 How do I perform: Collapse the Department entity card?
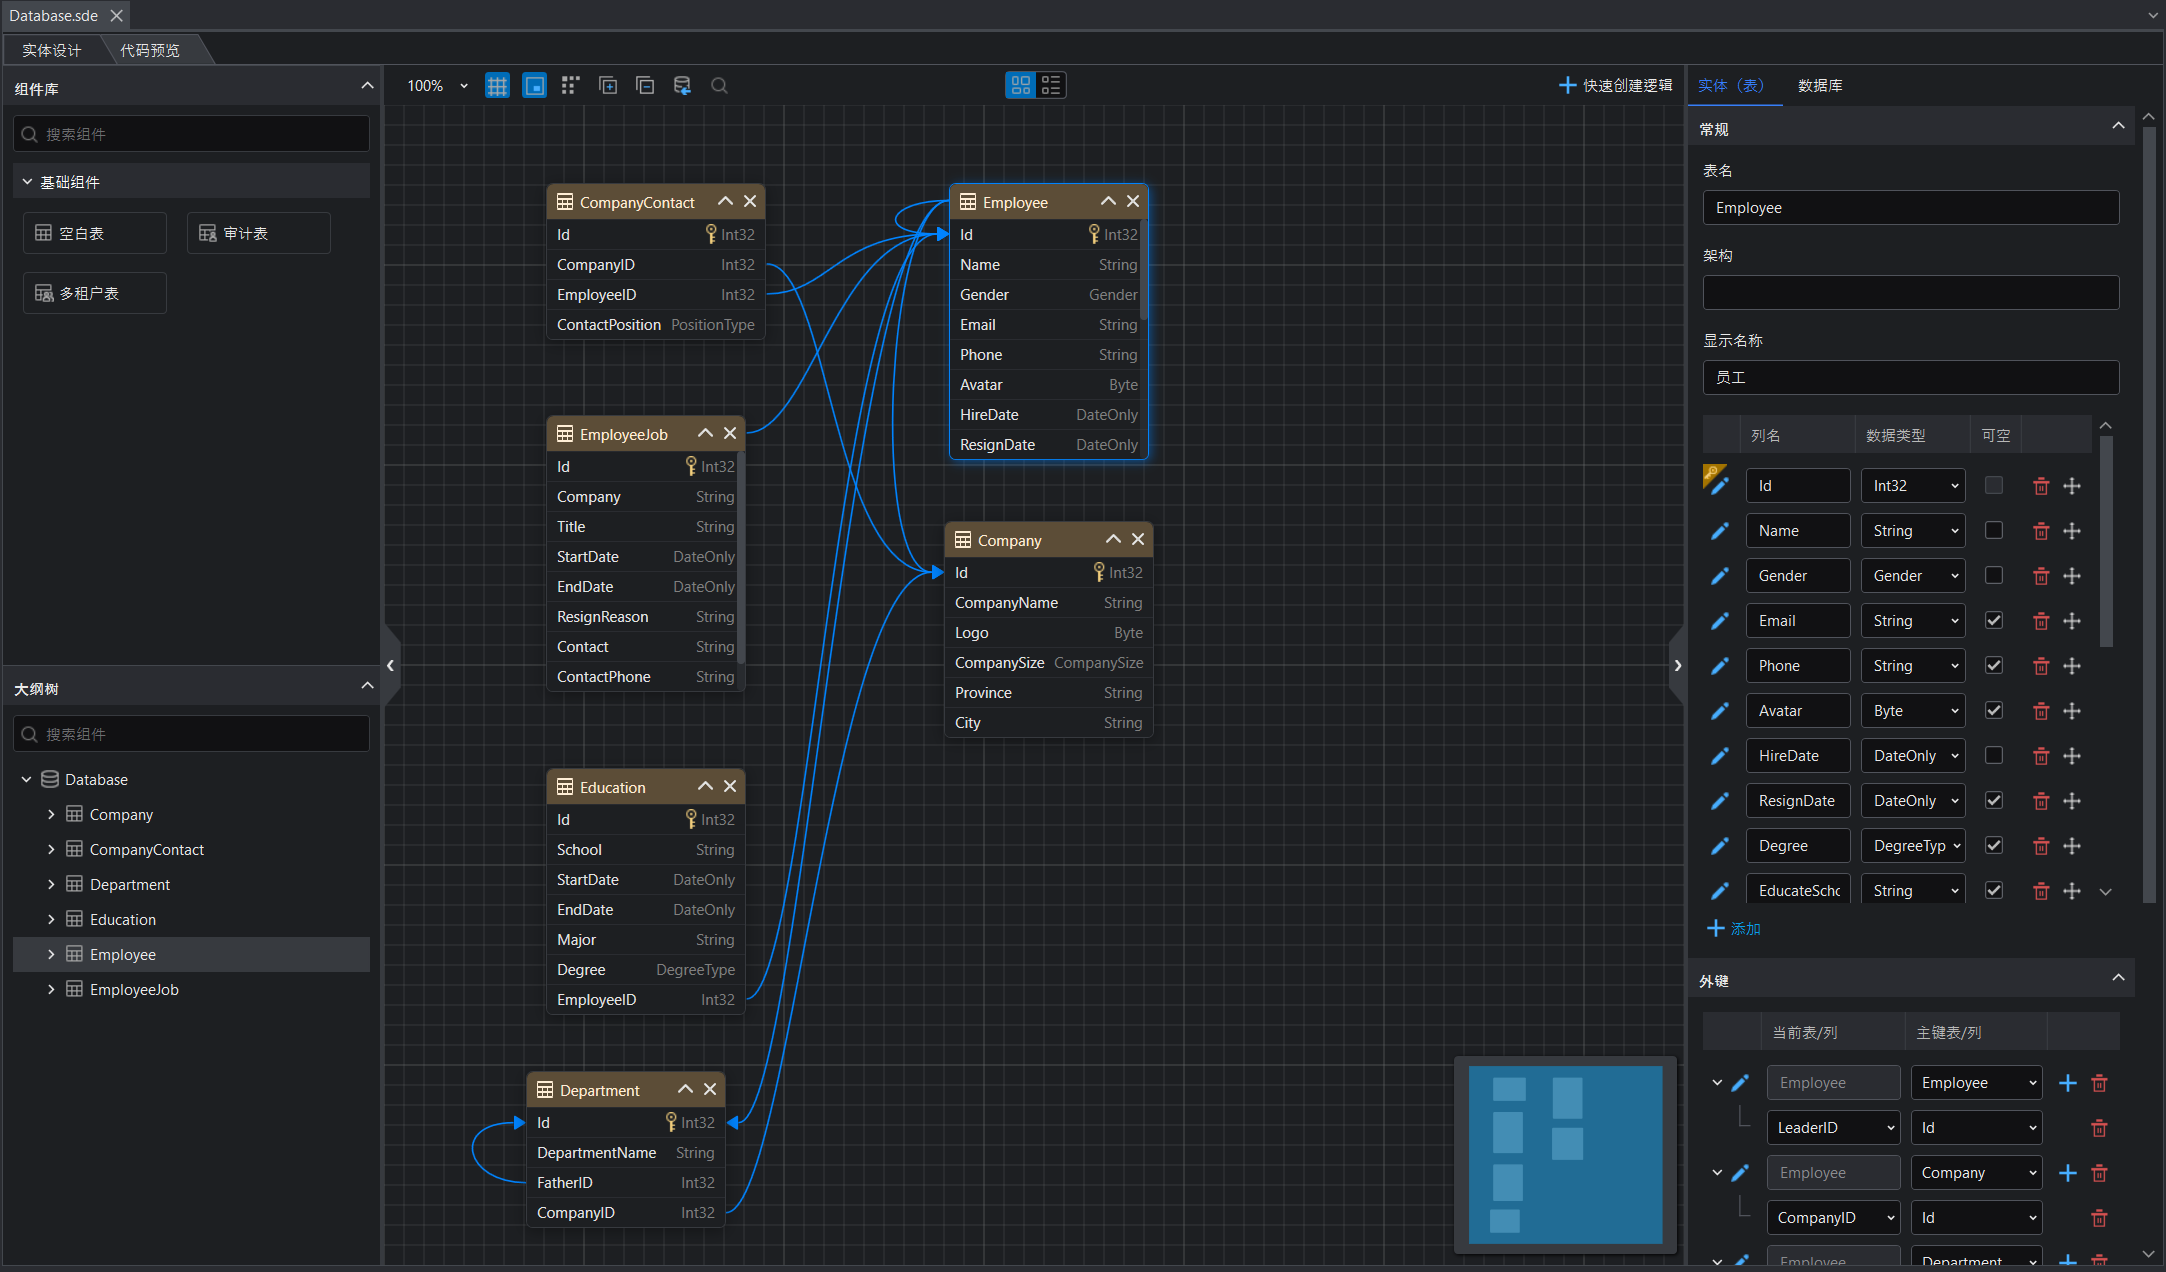coord(685,1090)
